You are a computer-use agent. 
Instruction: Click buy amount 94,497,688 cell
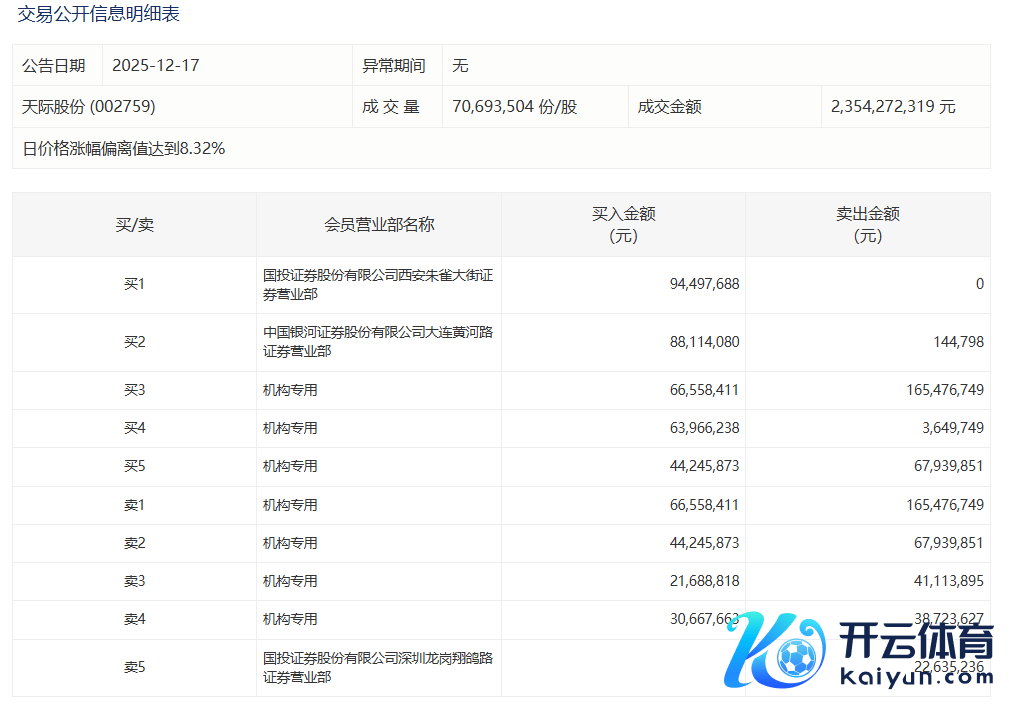(x=704, y=284)
